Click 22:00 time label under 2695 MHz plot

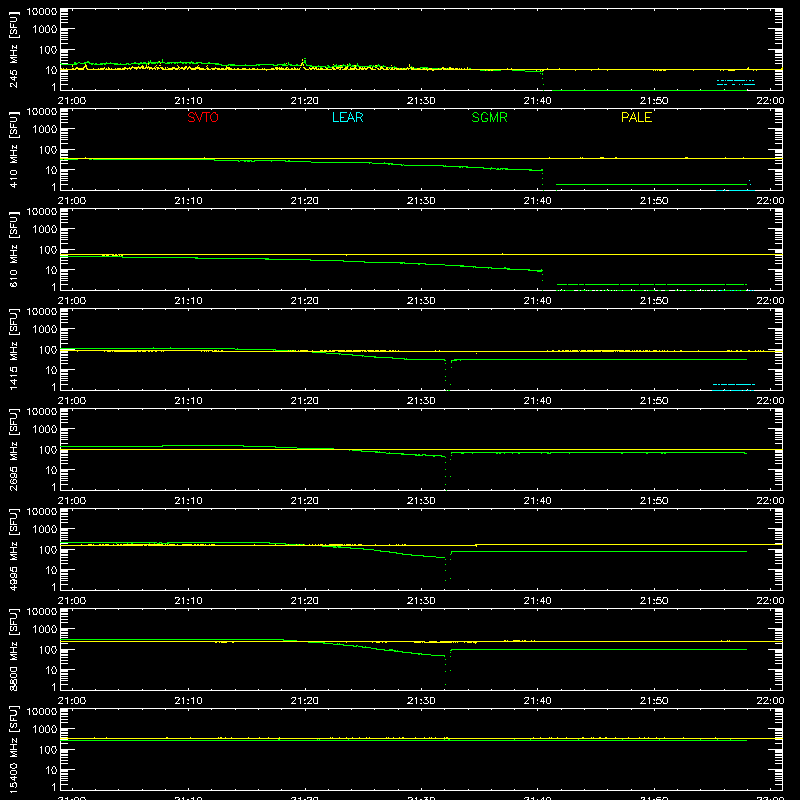770,501
